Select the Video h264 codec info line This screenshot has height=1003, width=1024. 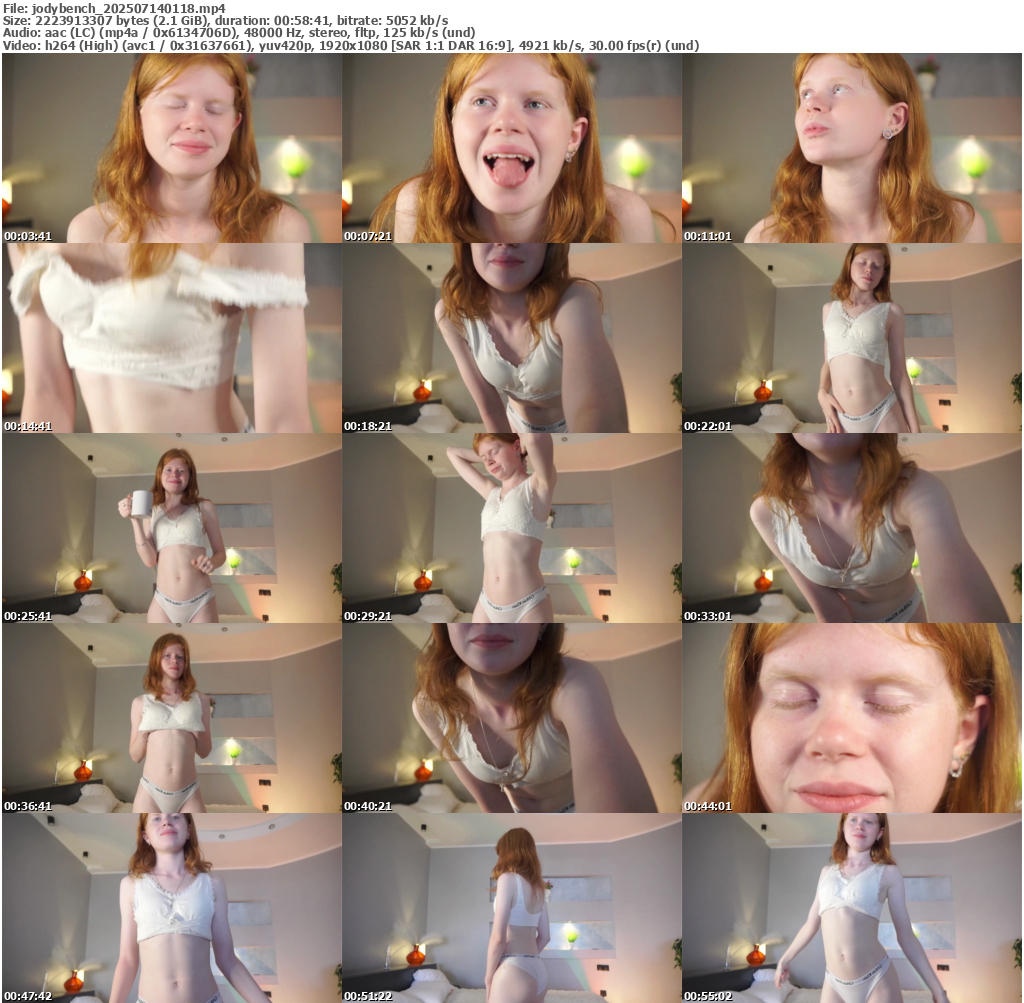(x=351, y=46)
